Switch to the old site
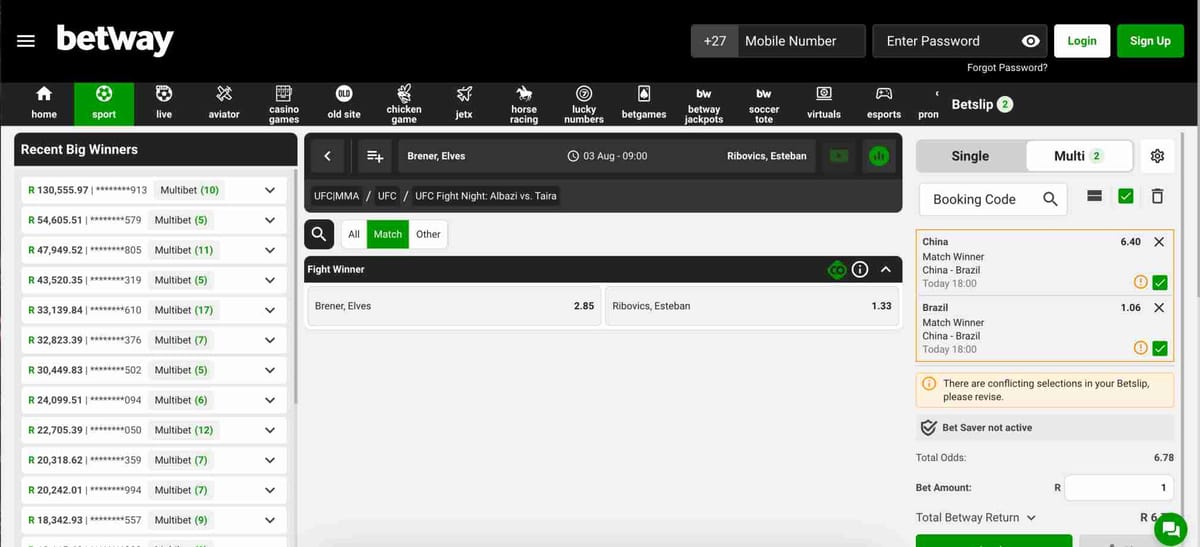This screenshot has width=1200, height=547. point(344,102)
